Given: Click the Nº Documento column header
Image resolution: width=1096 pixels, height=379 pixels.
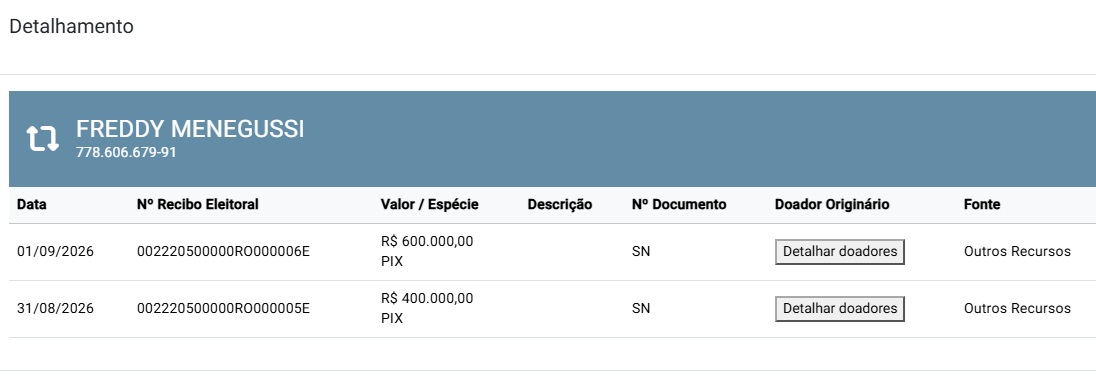Looking at the screenshot, I should pos(679,205).
